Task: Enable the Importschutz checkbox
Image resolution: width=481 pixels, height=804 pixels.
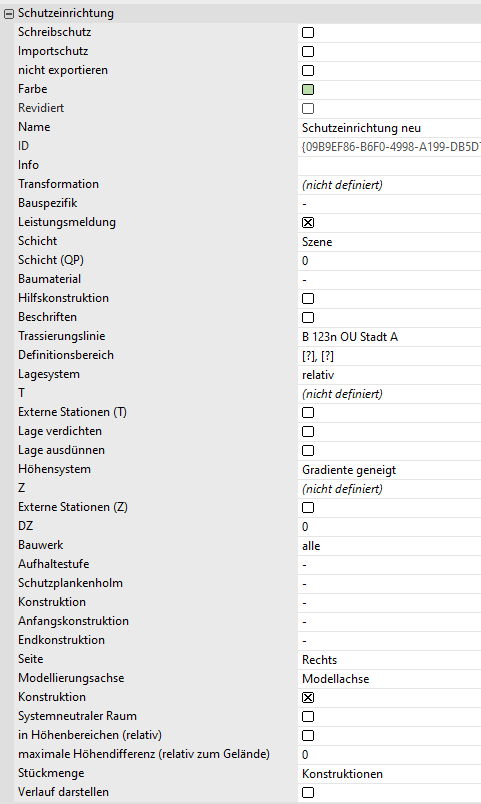Action: pyautogui.click(x=308, y=52)
